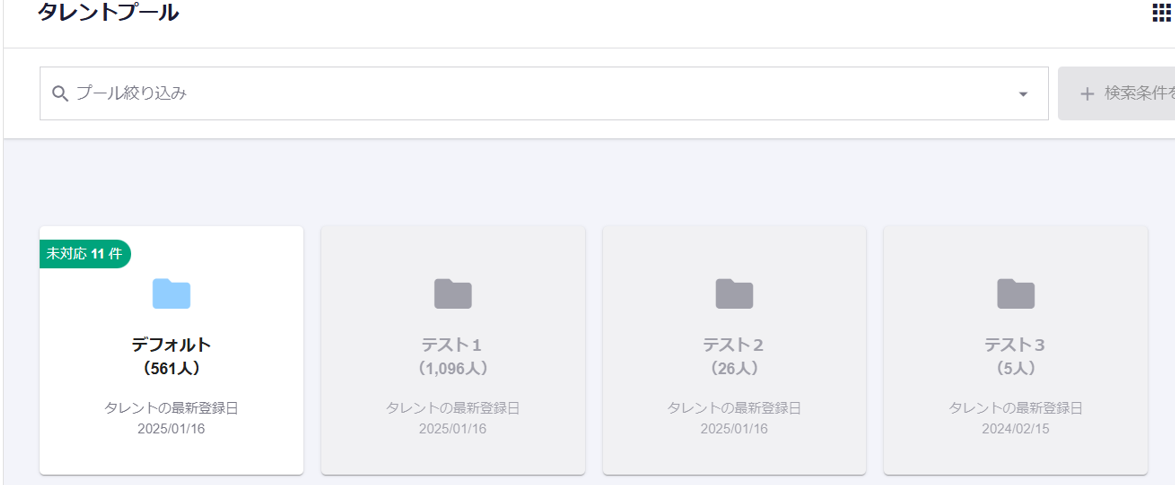
Task: Click the gray テスト2 folder icon
Action: click(x=734, y=294)
